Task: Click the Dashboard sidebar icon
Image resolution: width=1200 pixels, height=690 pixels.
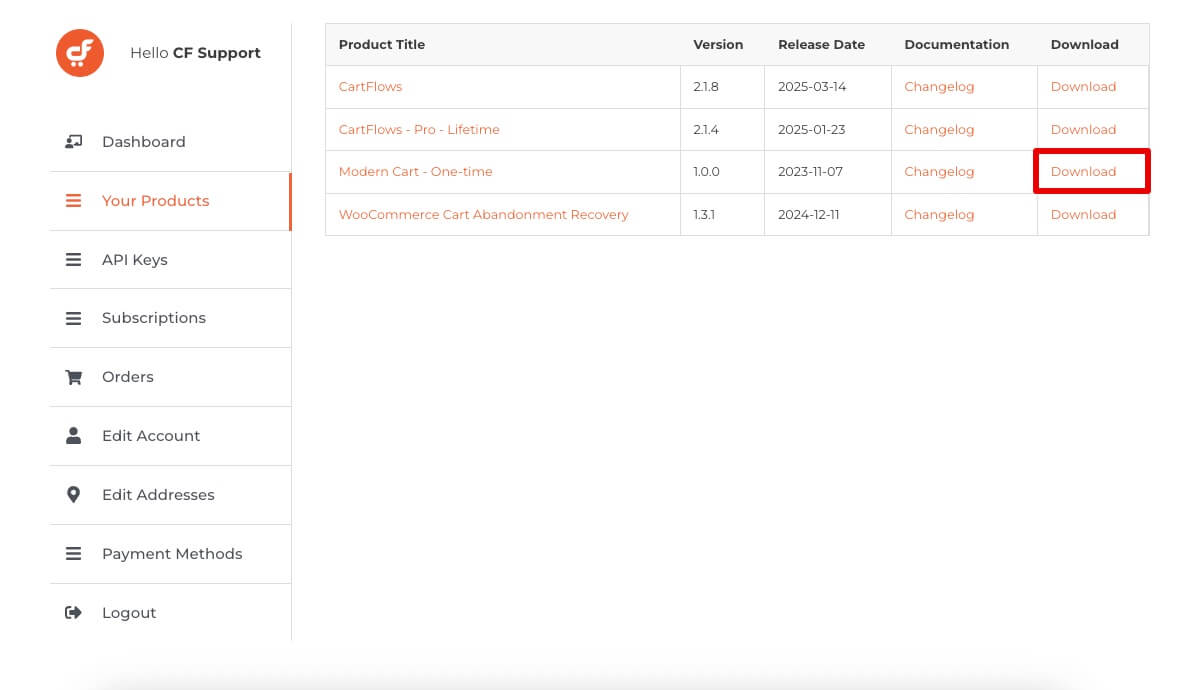Action: [73, 142]
